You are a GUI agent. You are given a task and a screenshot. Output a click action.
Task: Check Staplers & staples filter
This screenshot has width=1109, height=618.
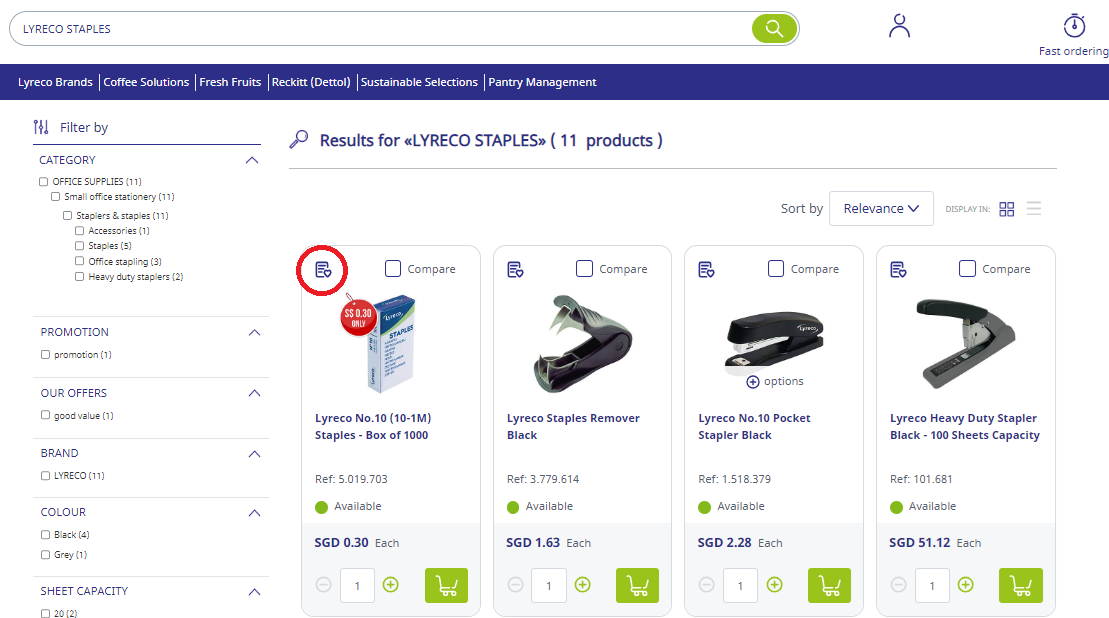pos(67,216)
